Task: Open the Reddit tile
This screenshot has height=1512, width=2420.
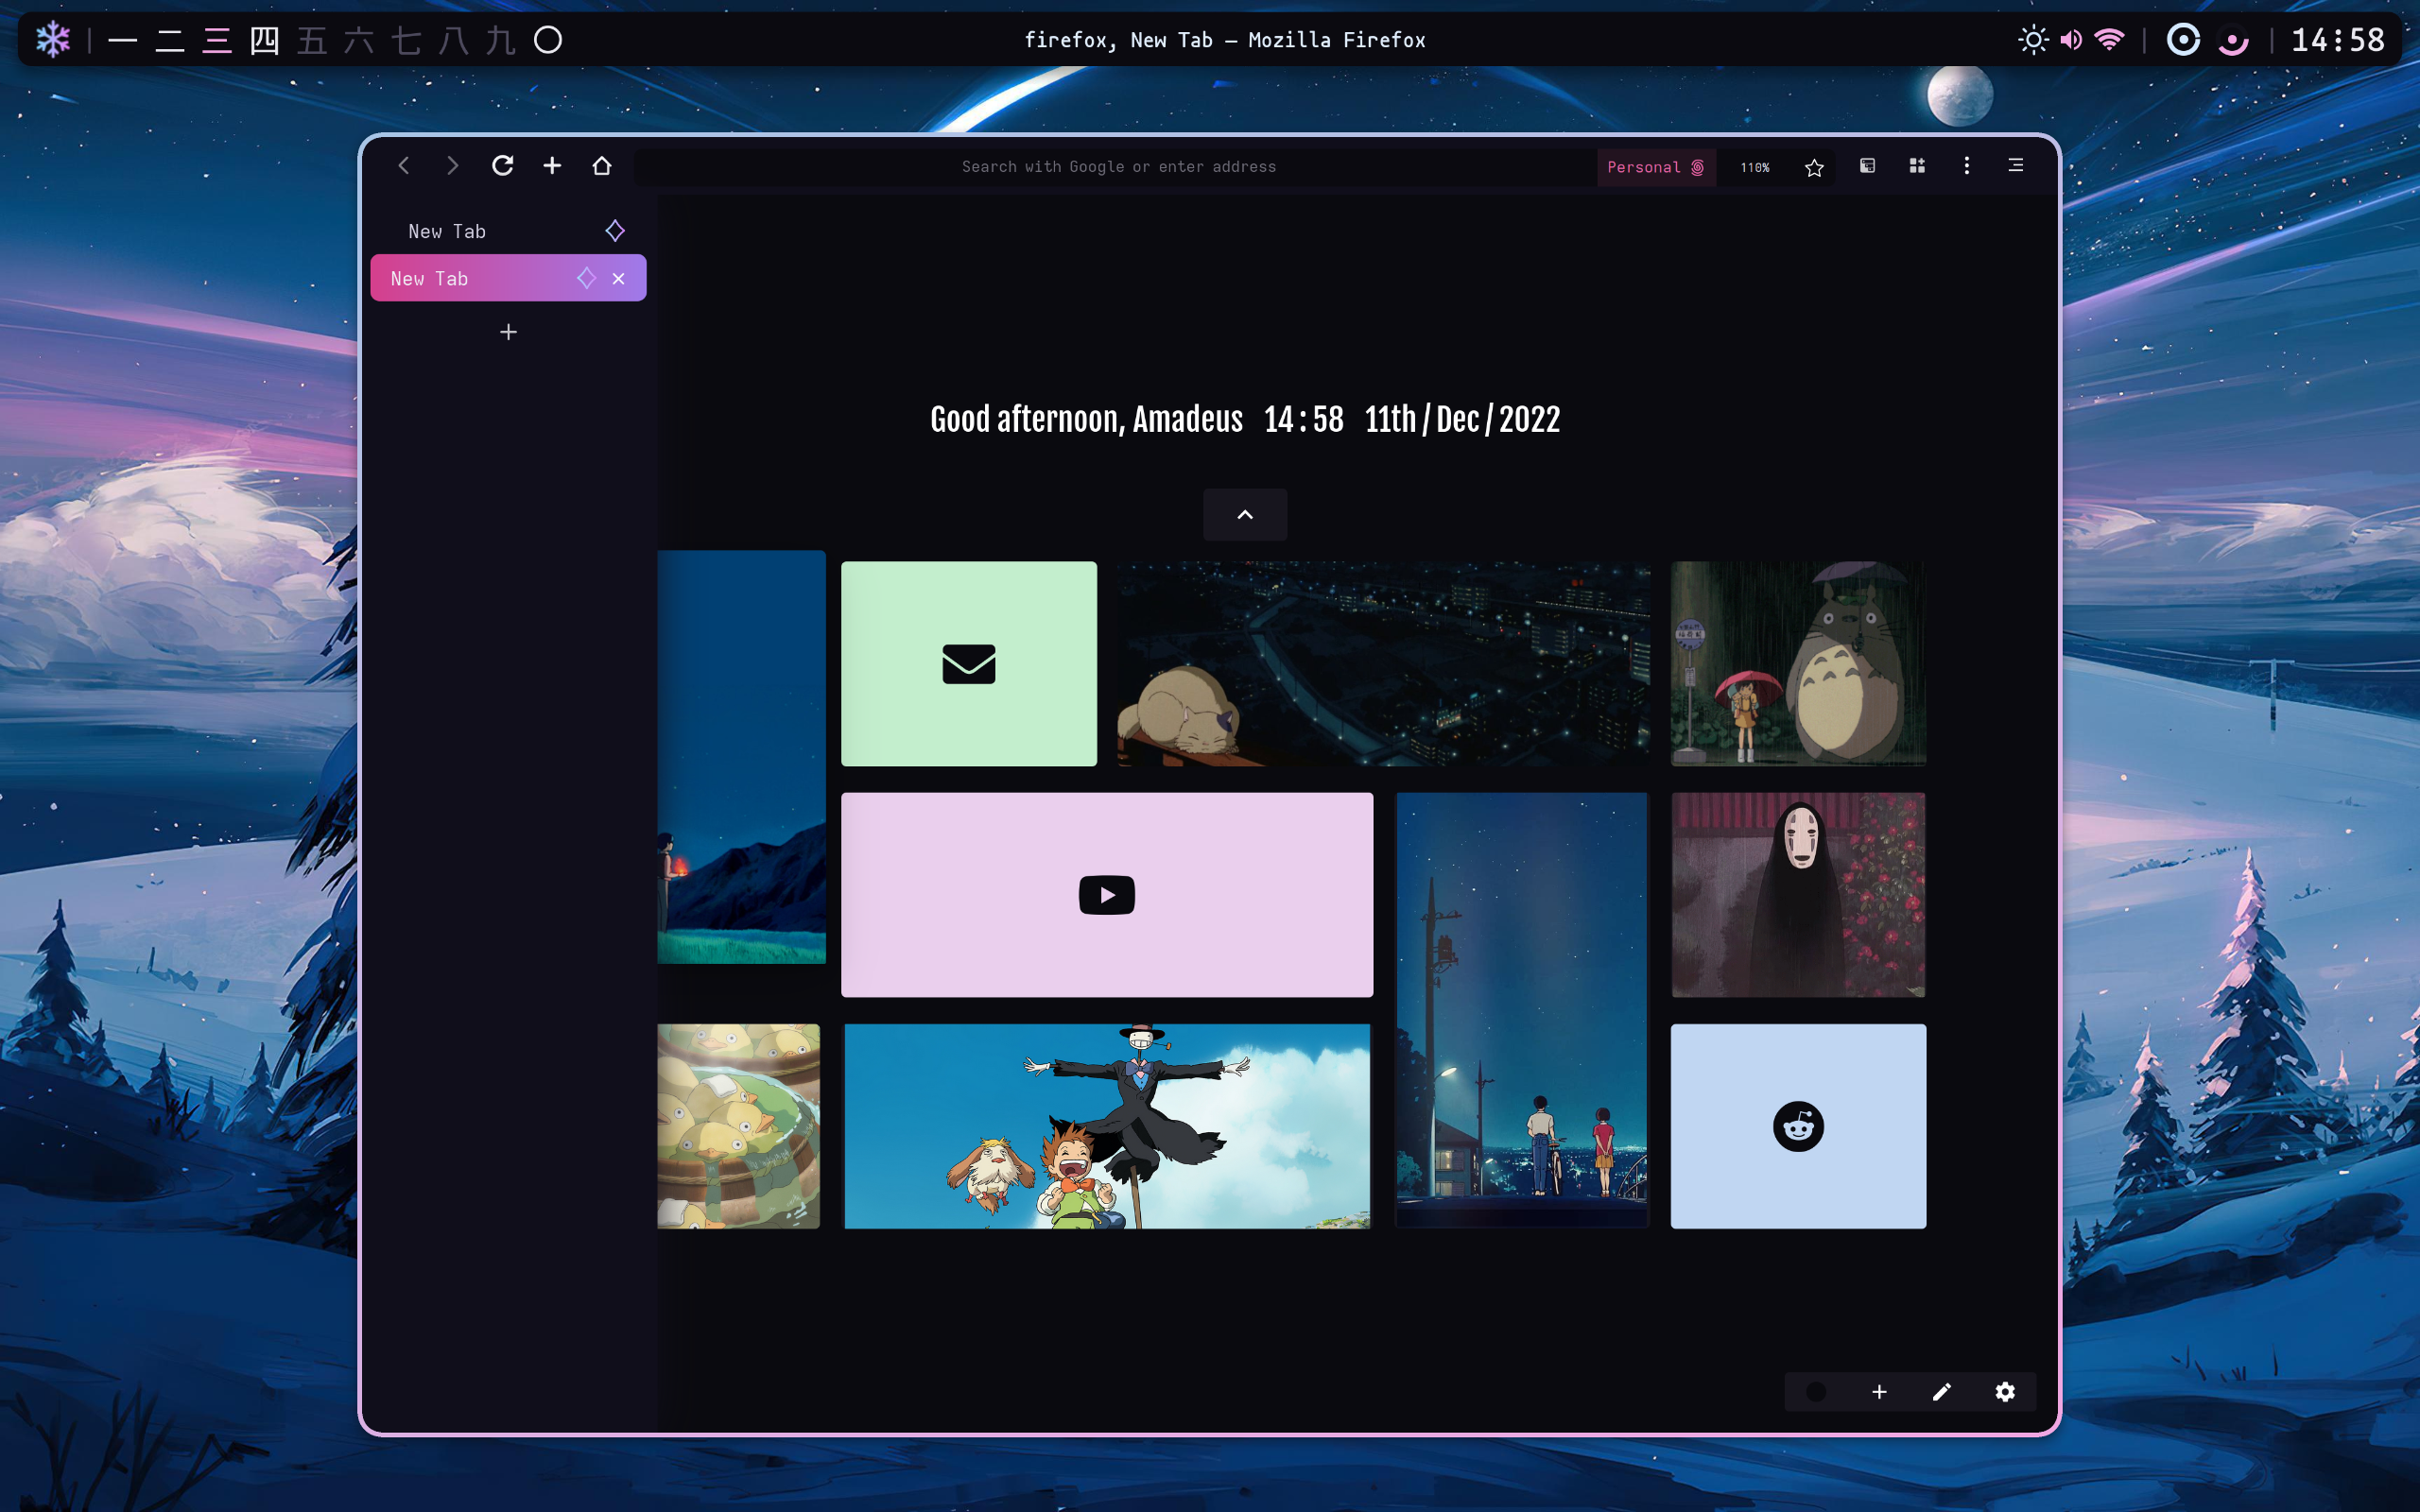Action: coord(1798,1126)
